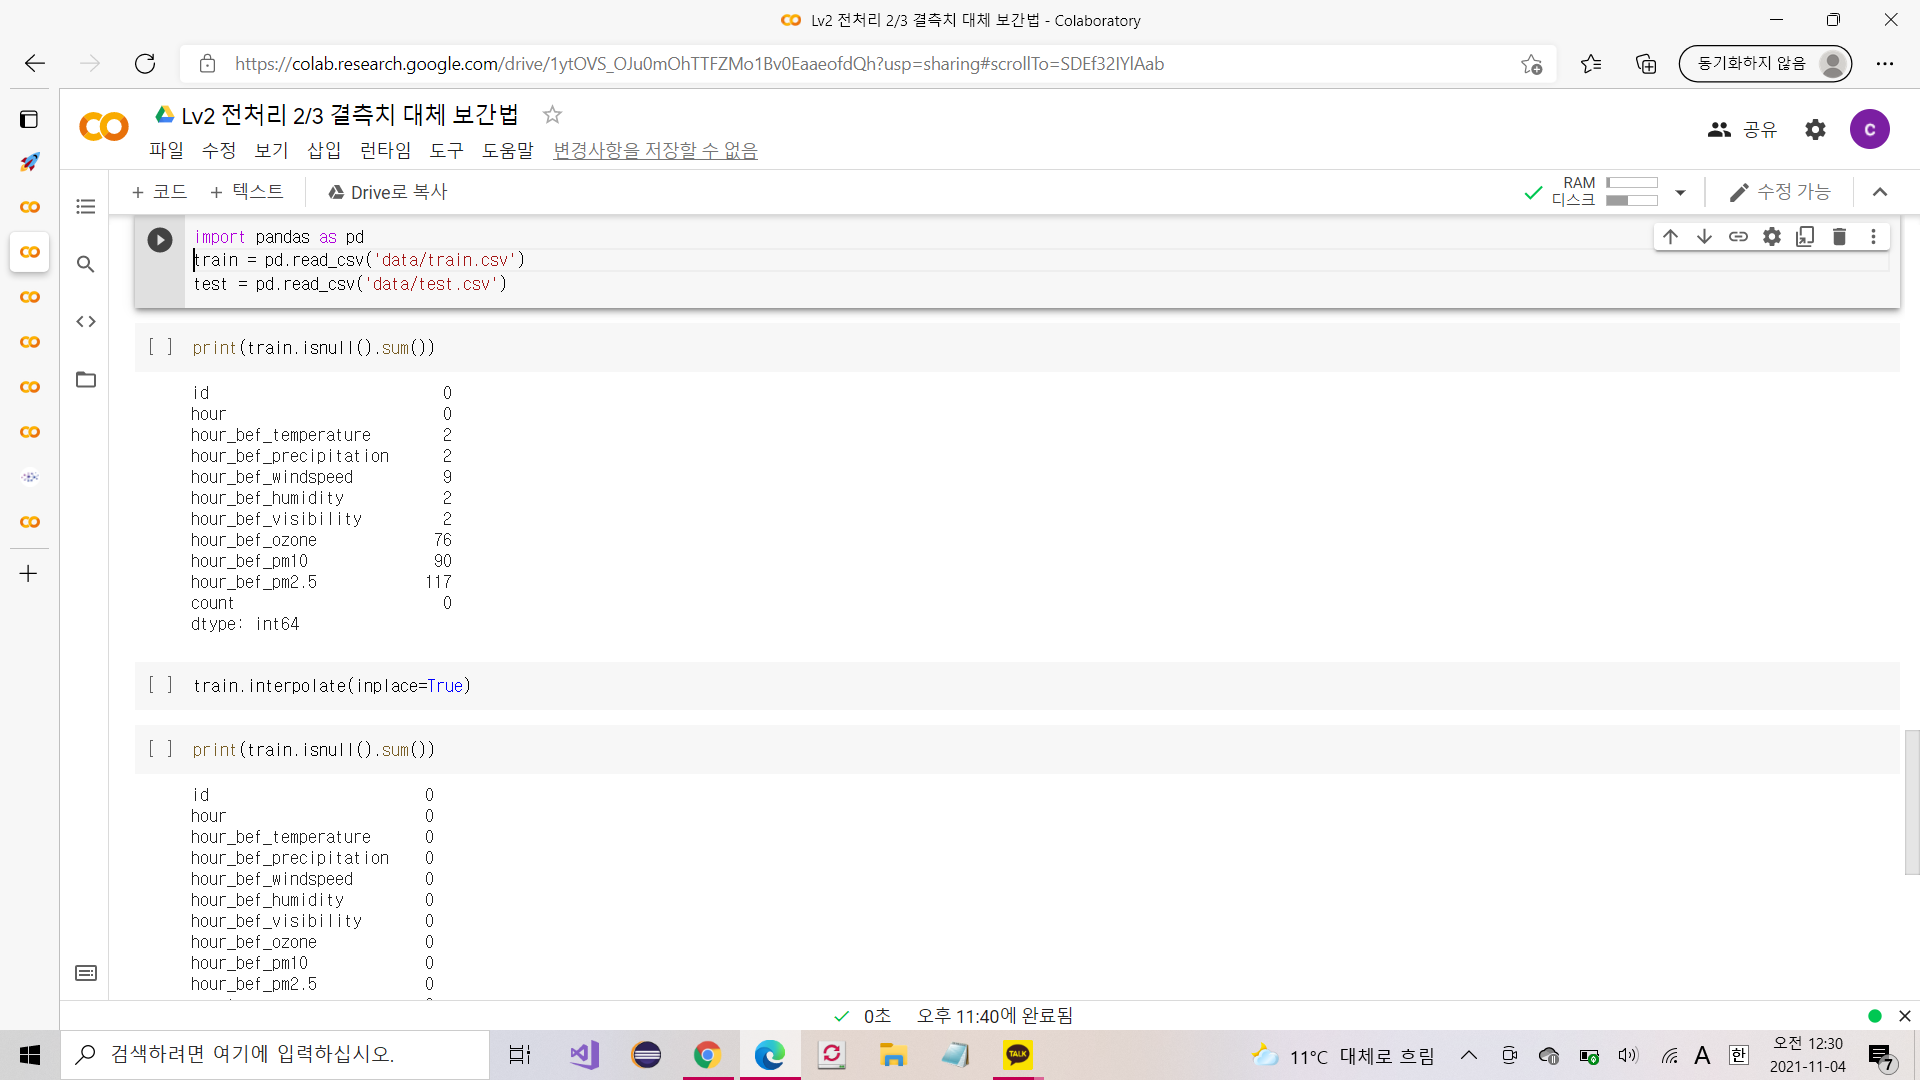Copy link to the selected cell
Viewport: 1920px width, 1080px height.
pyautogui.click(x=1738, y=237)
